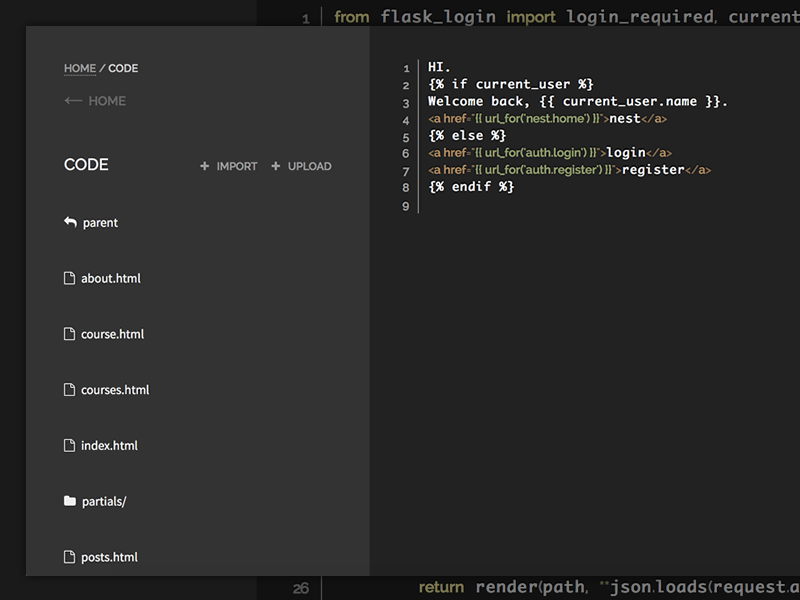This screenshot has width=800, height=600.
Task: Click the file icon beside course.html
Action: [x=68, y=334]
